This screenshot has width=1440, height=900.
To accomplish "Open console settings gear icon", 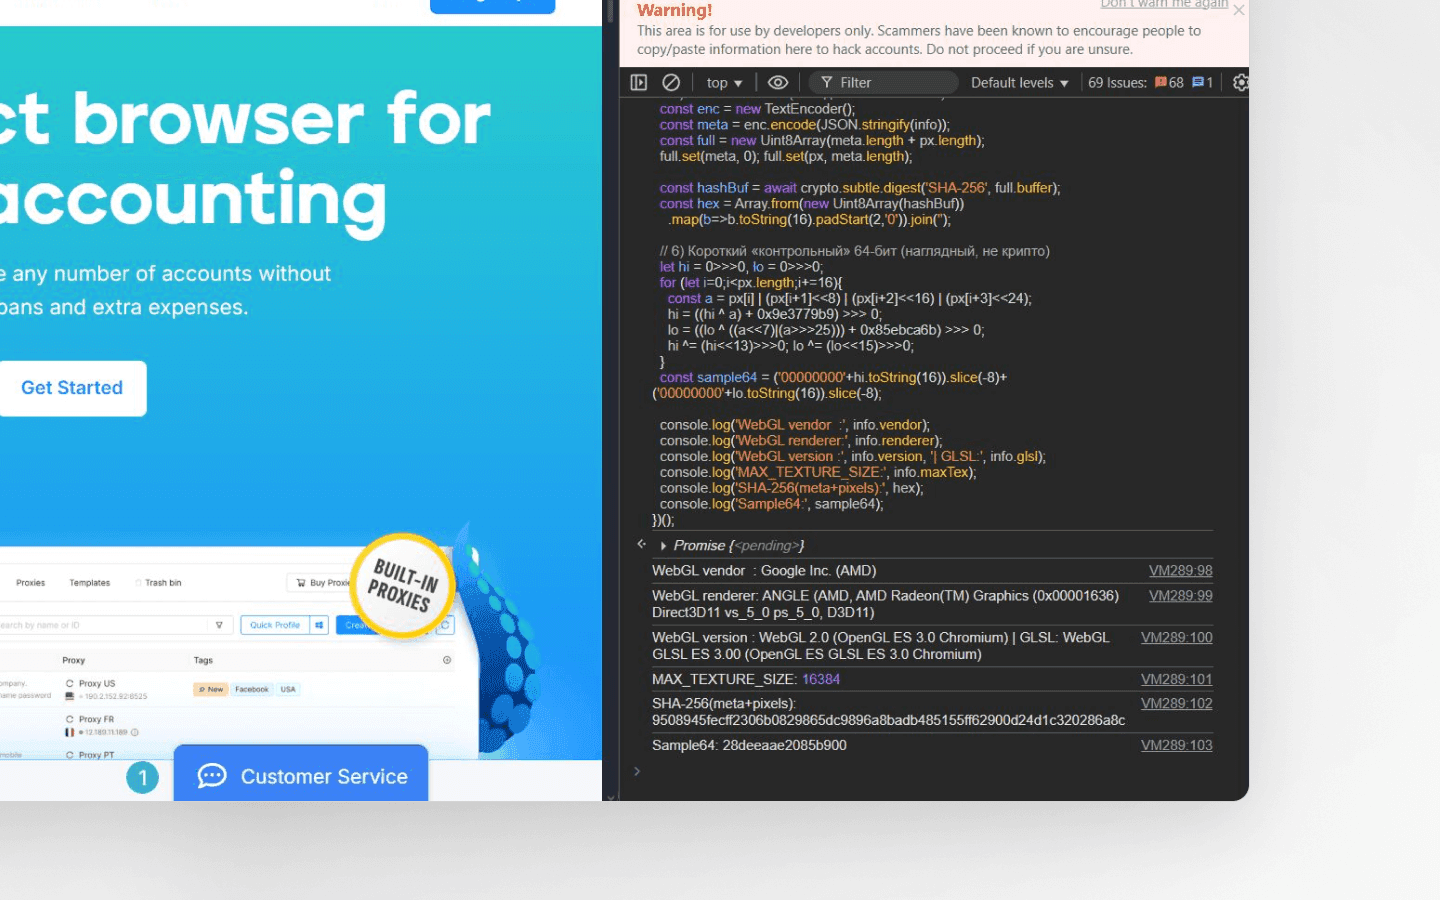I will tap(1240, 83).
